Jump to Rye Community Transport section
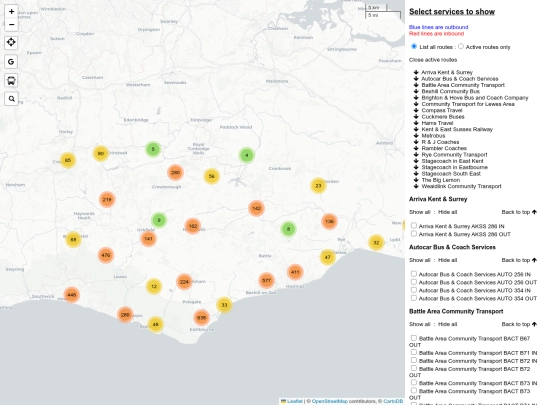Screen dimensions: 540x405 tap(454, 155)
